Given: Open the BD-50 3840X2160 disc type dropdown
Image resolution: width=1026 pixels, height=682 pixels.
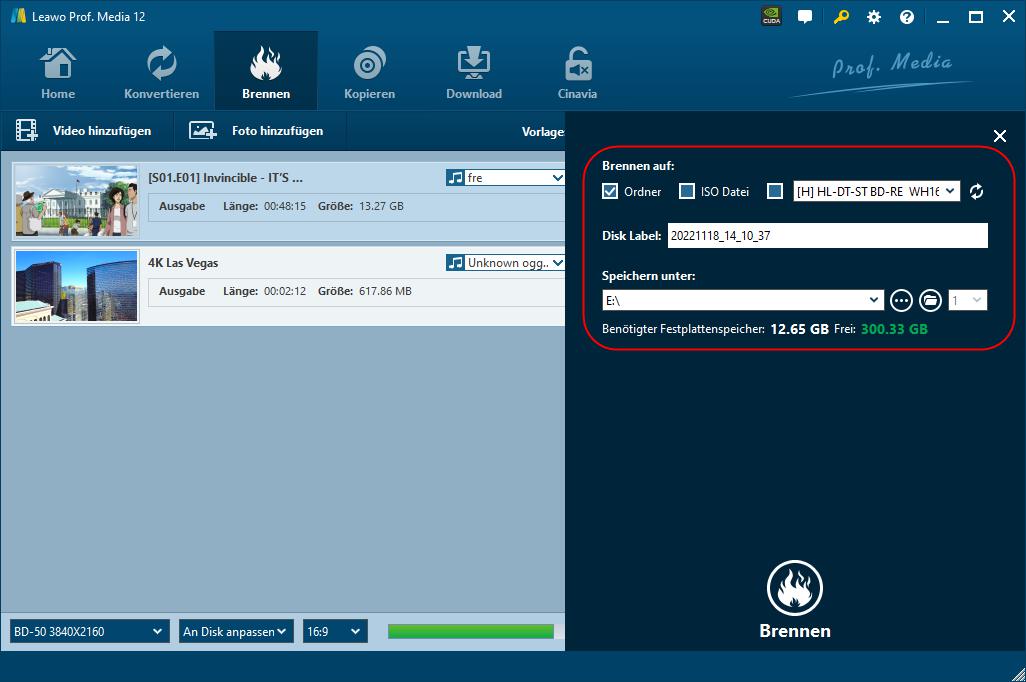Looking at the screenshot, I should (x=89, y=632).
